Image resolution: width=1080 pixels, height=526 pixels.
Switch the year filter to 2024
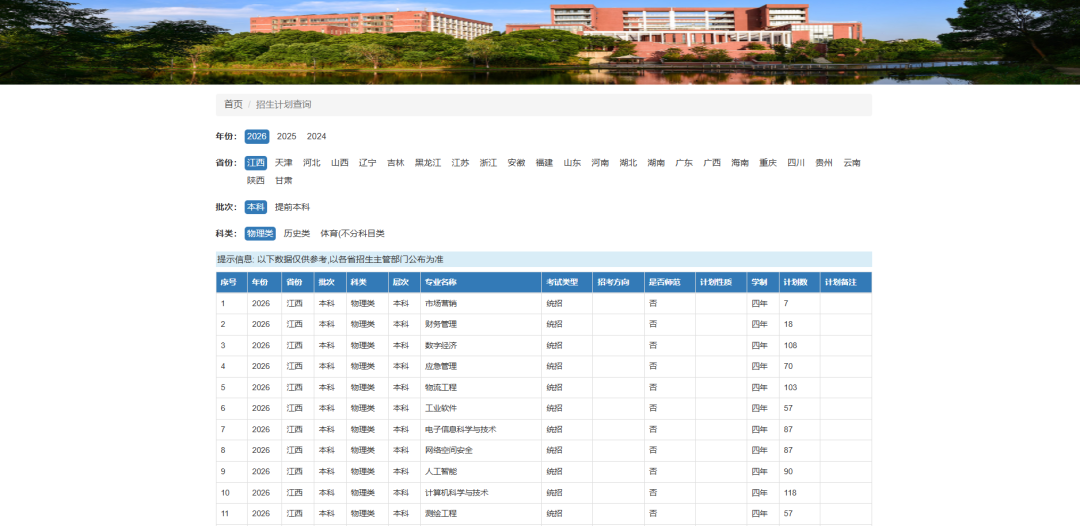tap(317, 136)
